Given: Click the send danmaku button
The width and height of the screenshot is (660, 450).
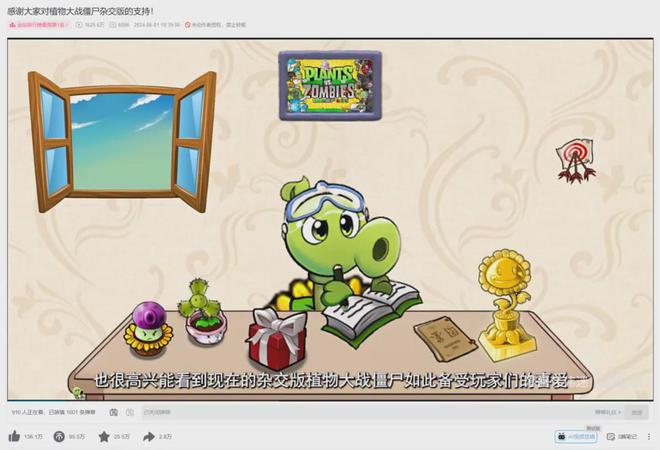Looking at the screenshot, I should [x=636, y=413].
